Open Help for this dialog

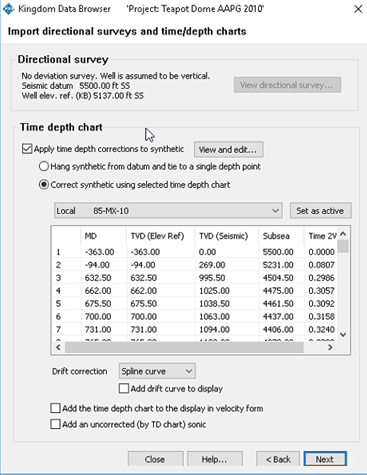(x=215, y=459)
